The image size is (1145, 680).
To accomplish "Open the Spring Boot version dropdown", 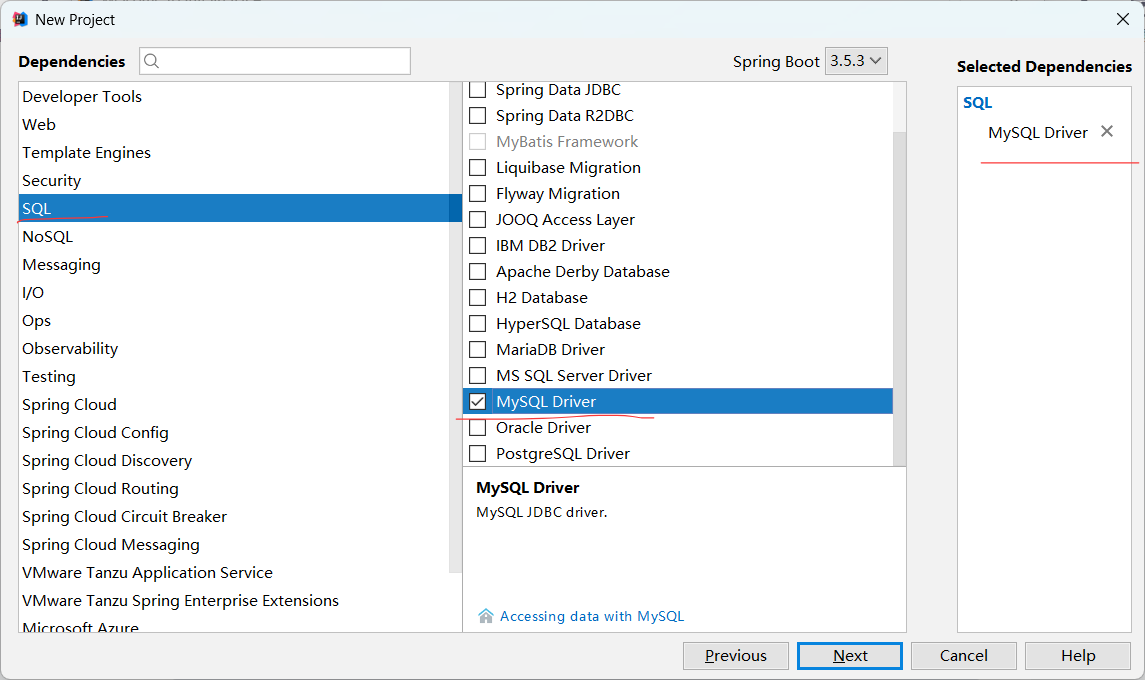I will [856, 61].
